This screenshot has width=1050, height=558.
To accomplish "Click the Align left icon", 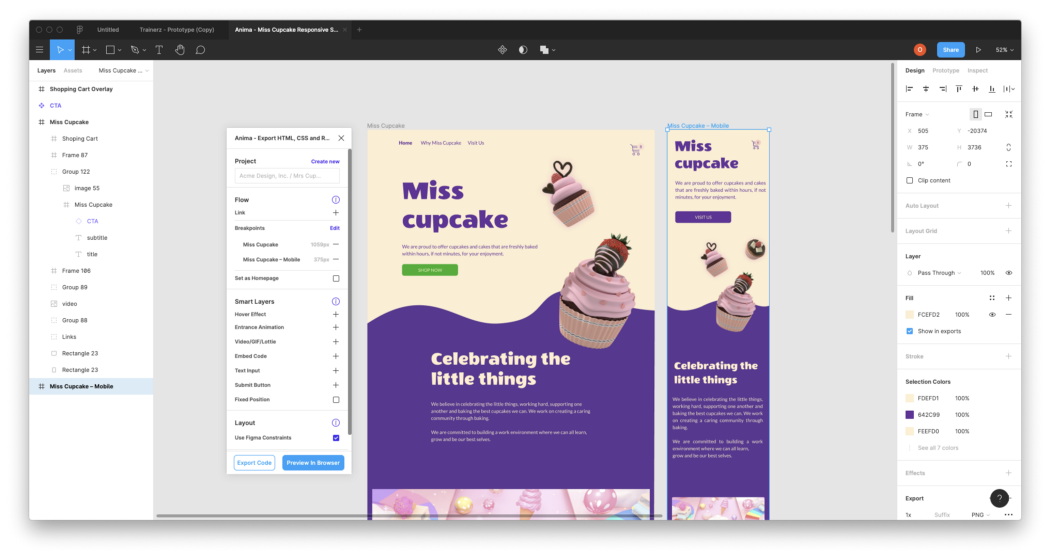I will 909,88.
